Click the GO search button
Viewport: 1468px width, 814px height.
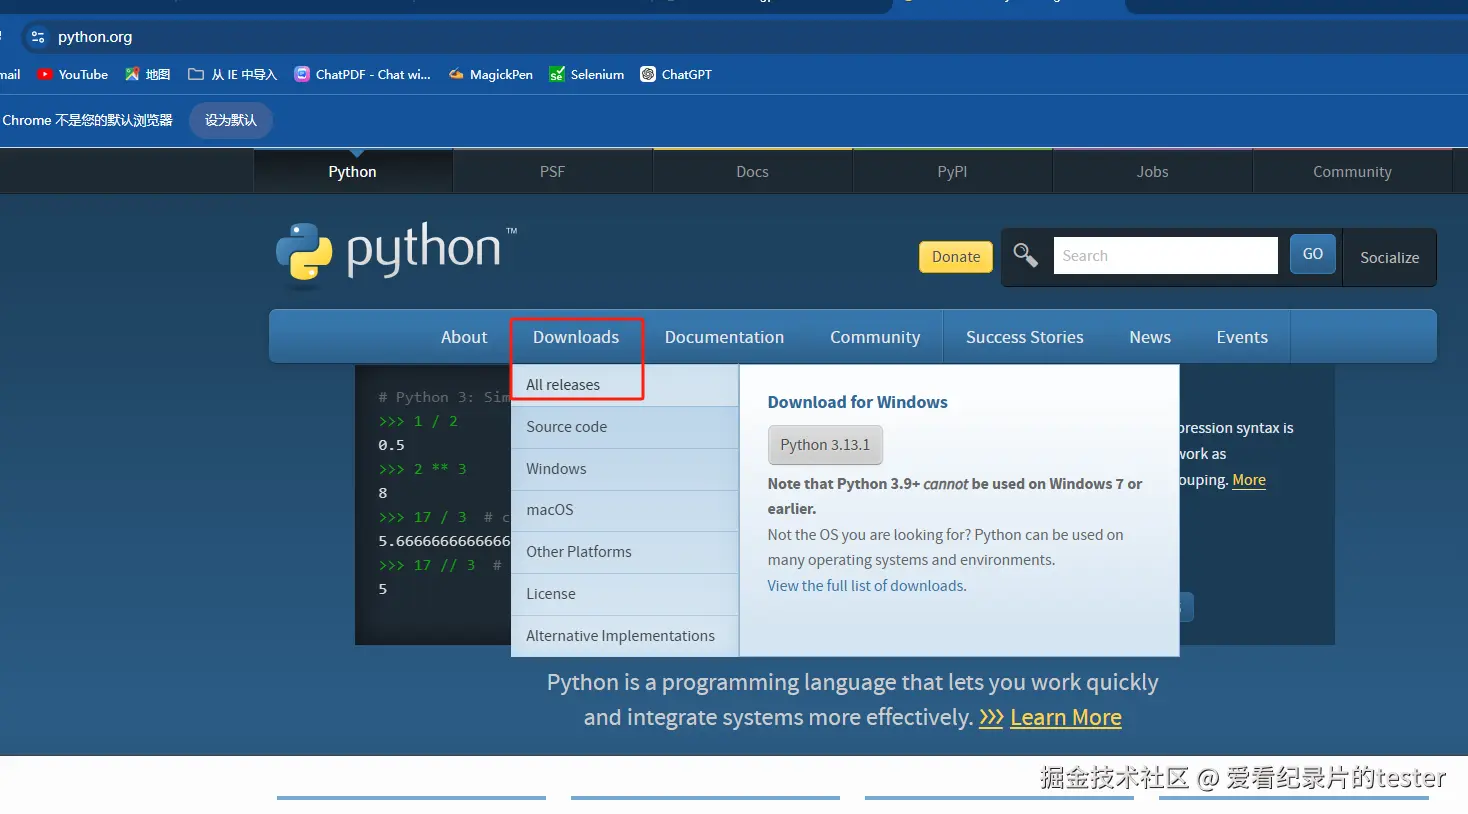click(1313, 254)
